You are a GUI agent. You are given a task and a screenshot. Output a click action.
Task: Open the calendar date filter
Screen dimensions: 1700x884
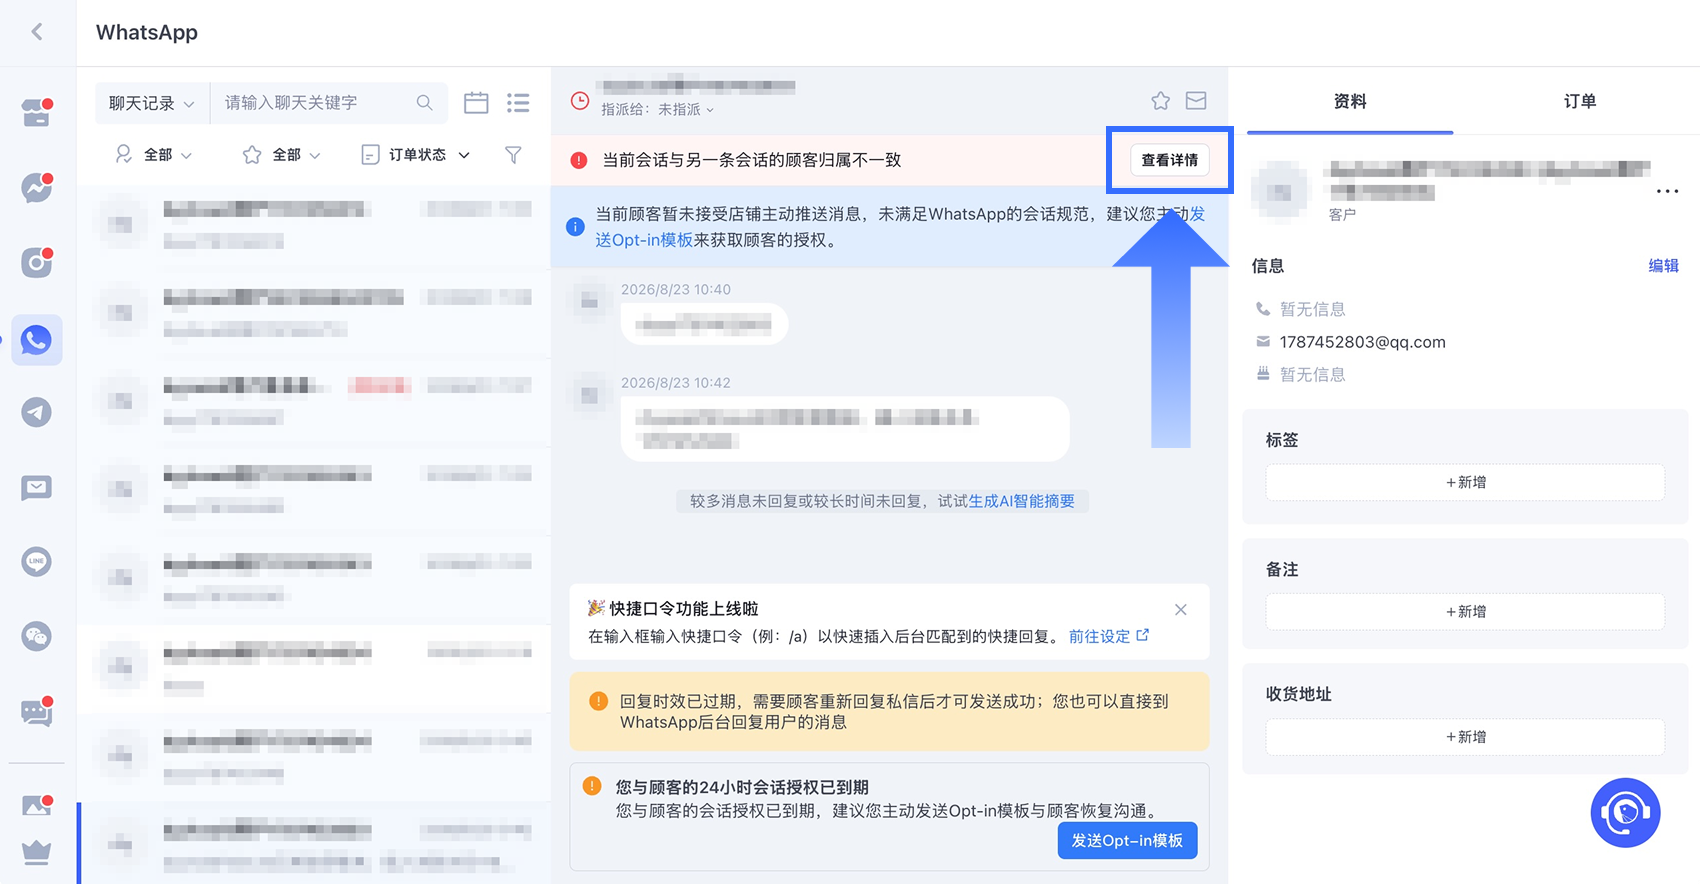pos(476,103)
